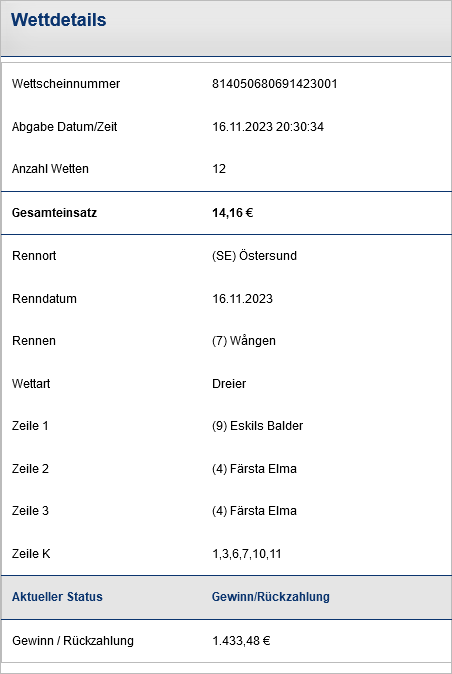Click the Wettart value Dreier

(229, 383)
